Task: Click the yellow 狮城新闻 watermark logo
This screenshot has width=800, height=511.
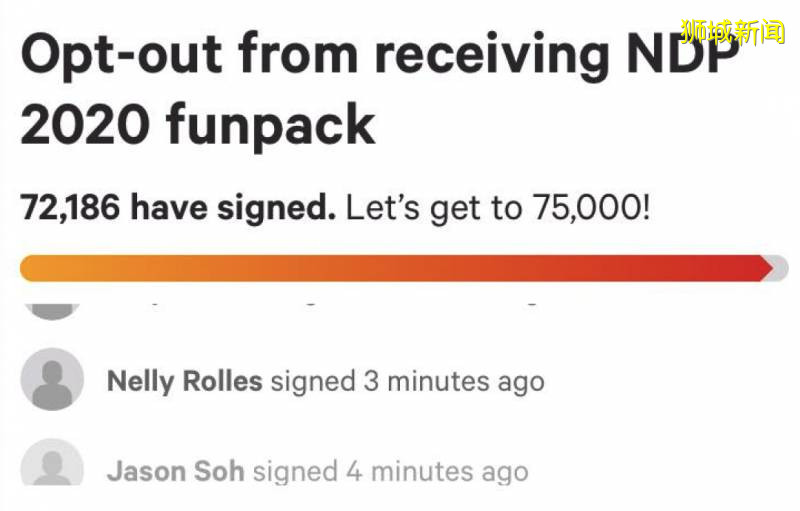Action: (733, 31)
